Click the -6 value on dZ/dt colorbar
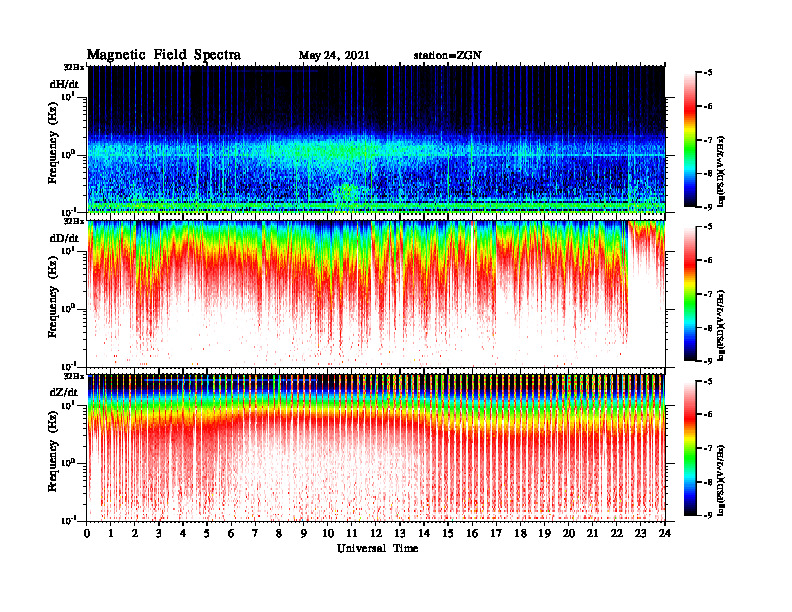Image resolution: width=792 pixels, height=612 pixels. (x=709, y=414)
